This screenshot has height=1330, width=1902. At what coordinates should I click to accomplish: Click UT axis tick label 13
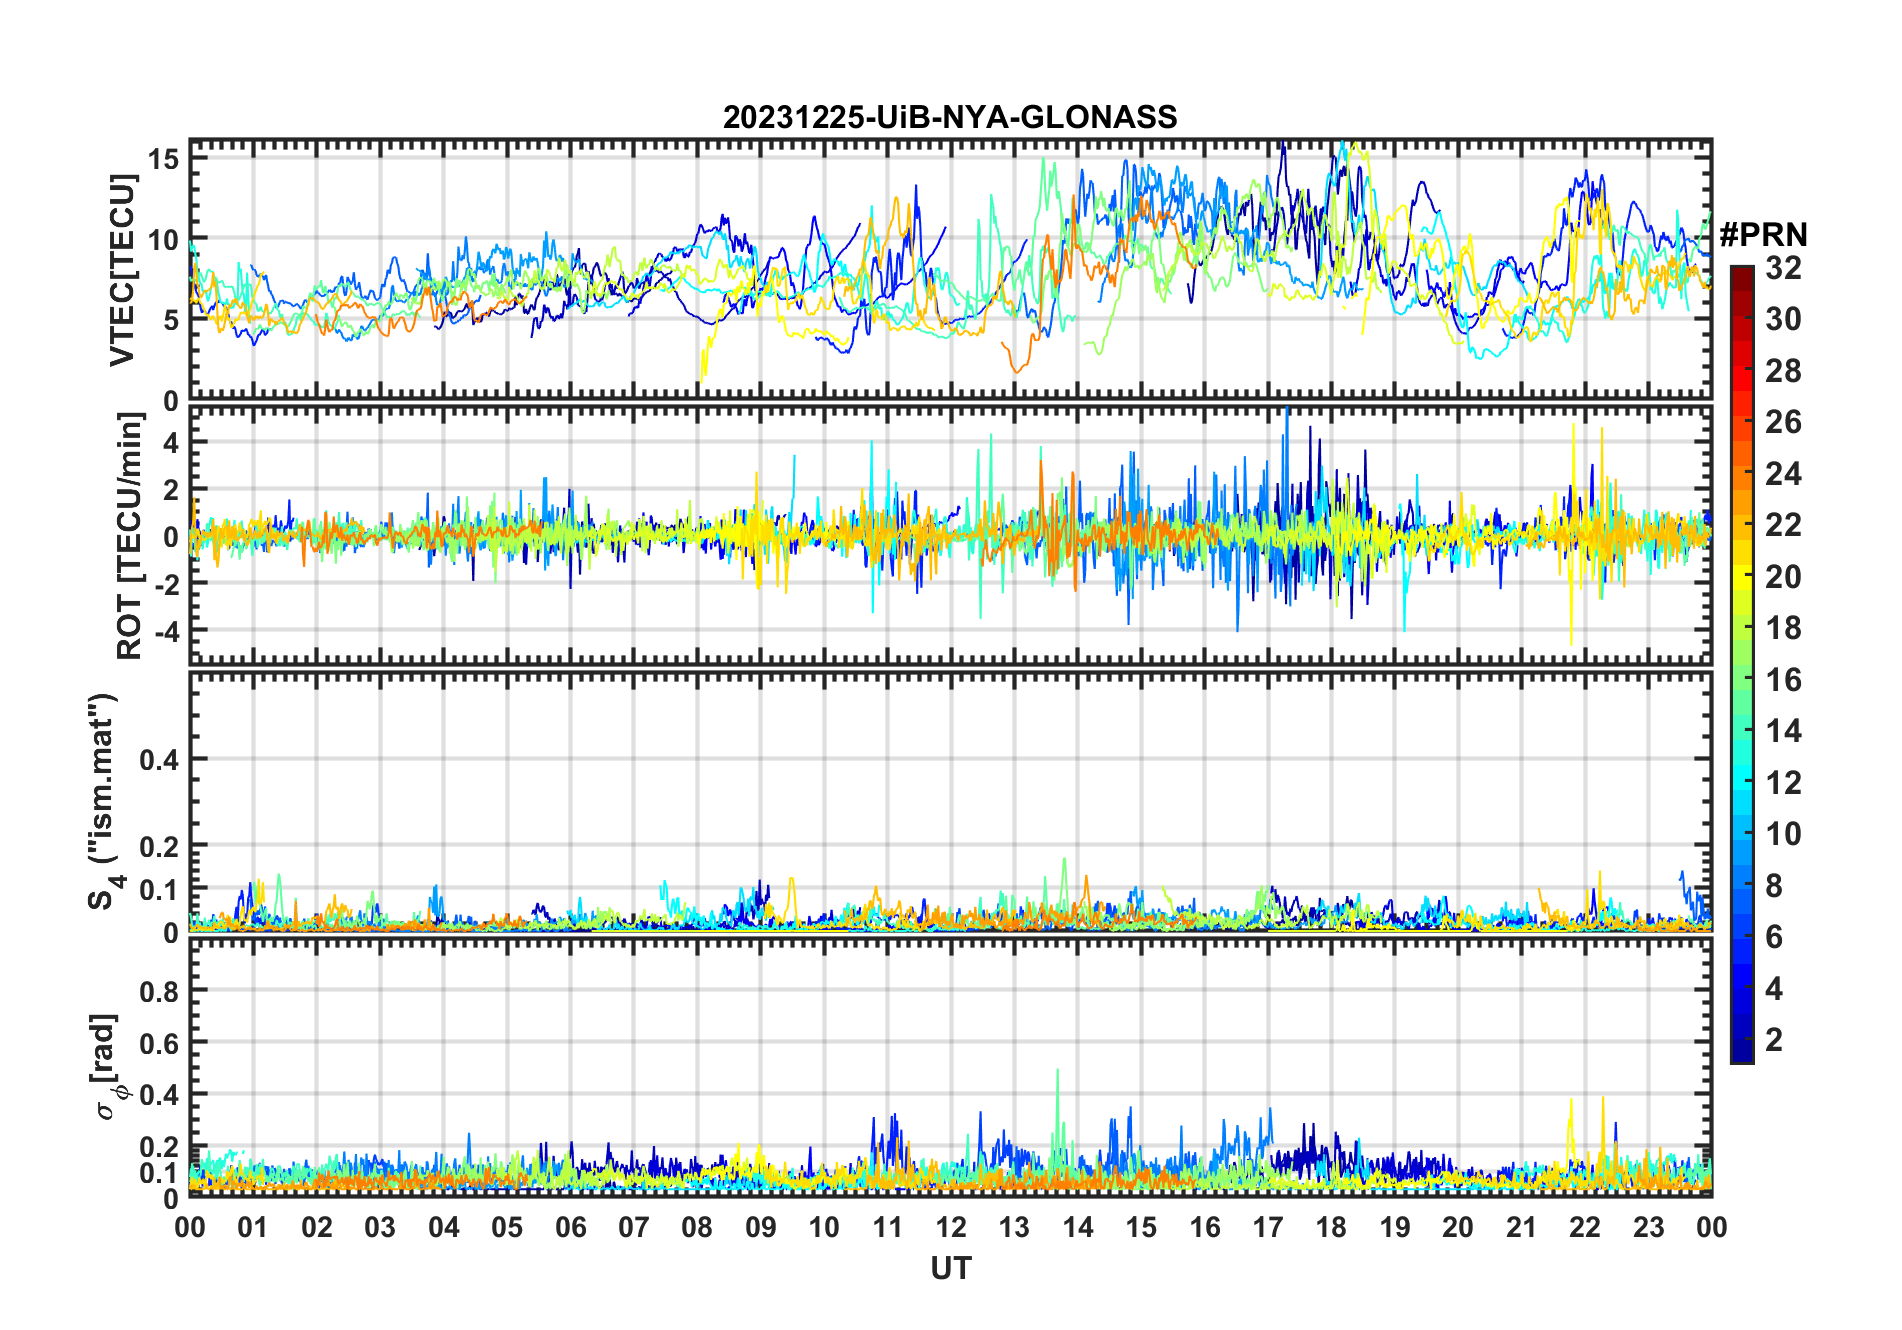tap(1014, 1228)
